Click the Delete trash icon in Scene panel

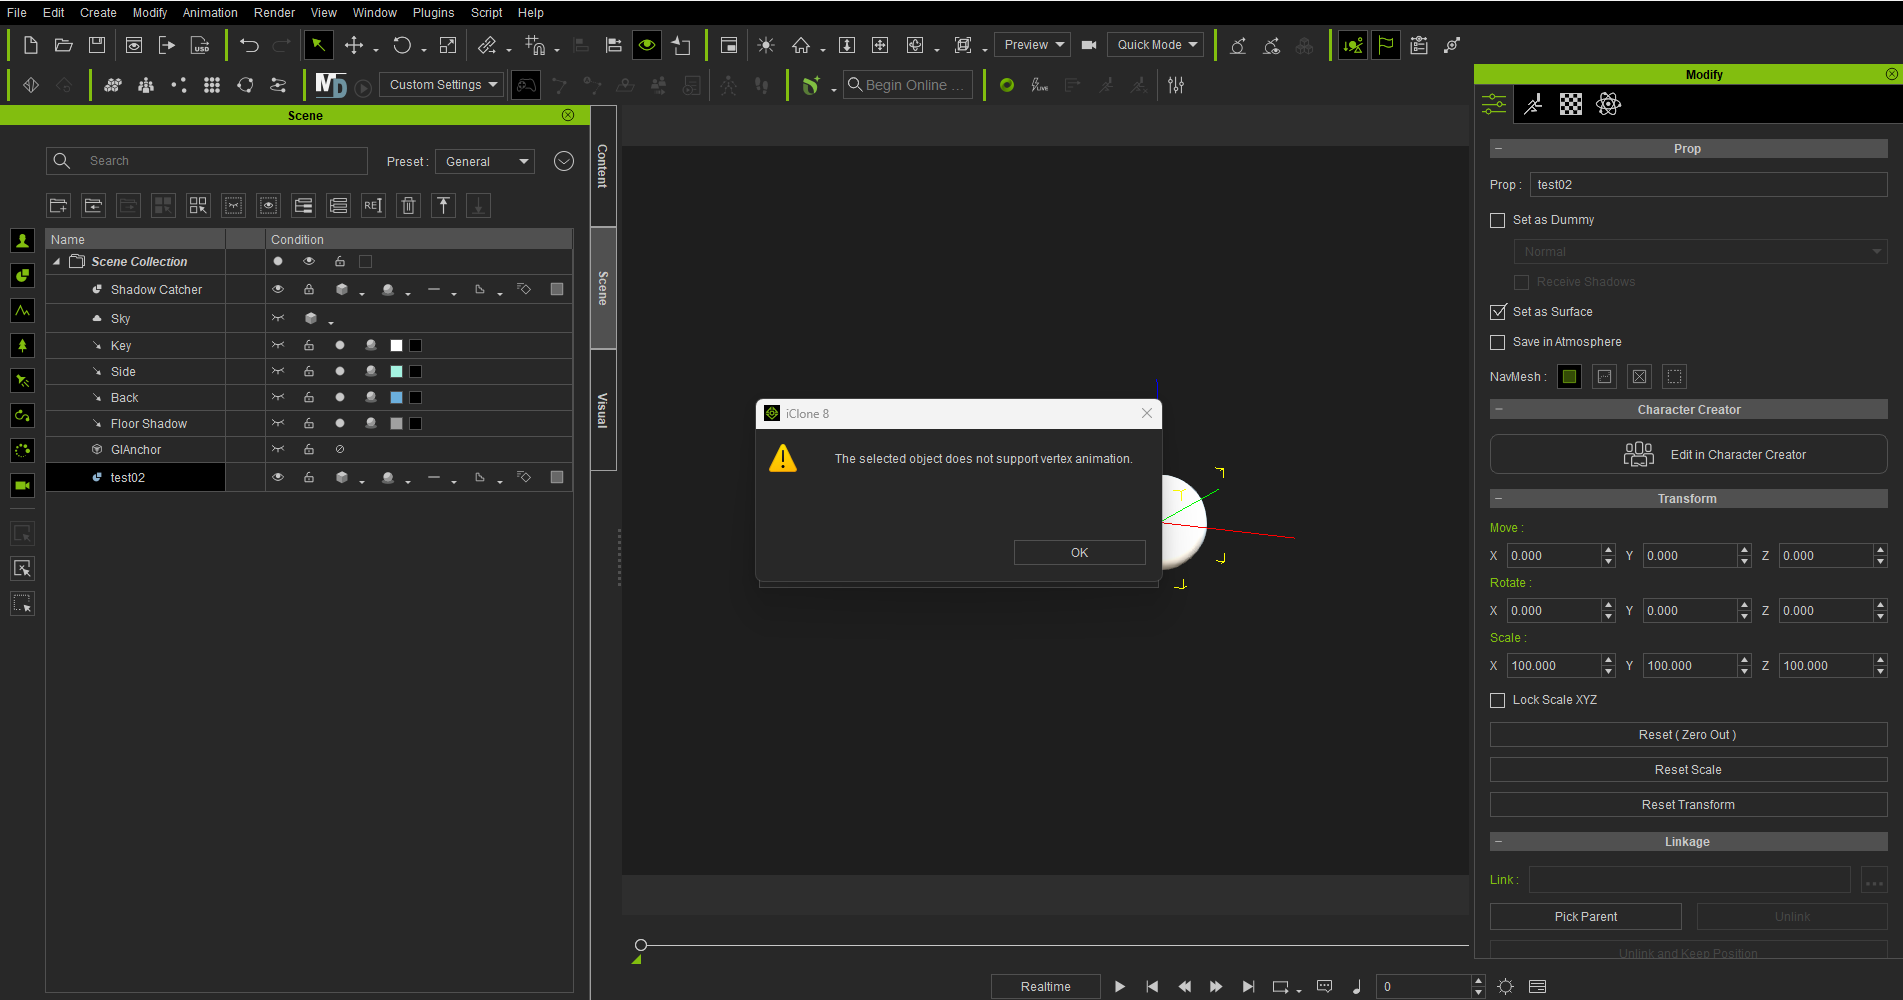(408, 206)
